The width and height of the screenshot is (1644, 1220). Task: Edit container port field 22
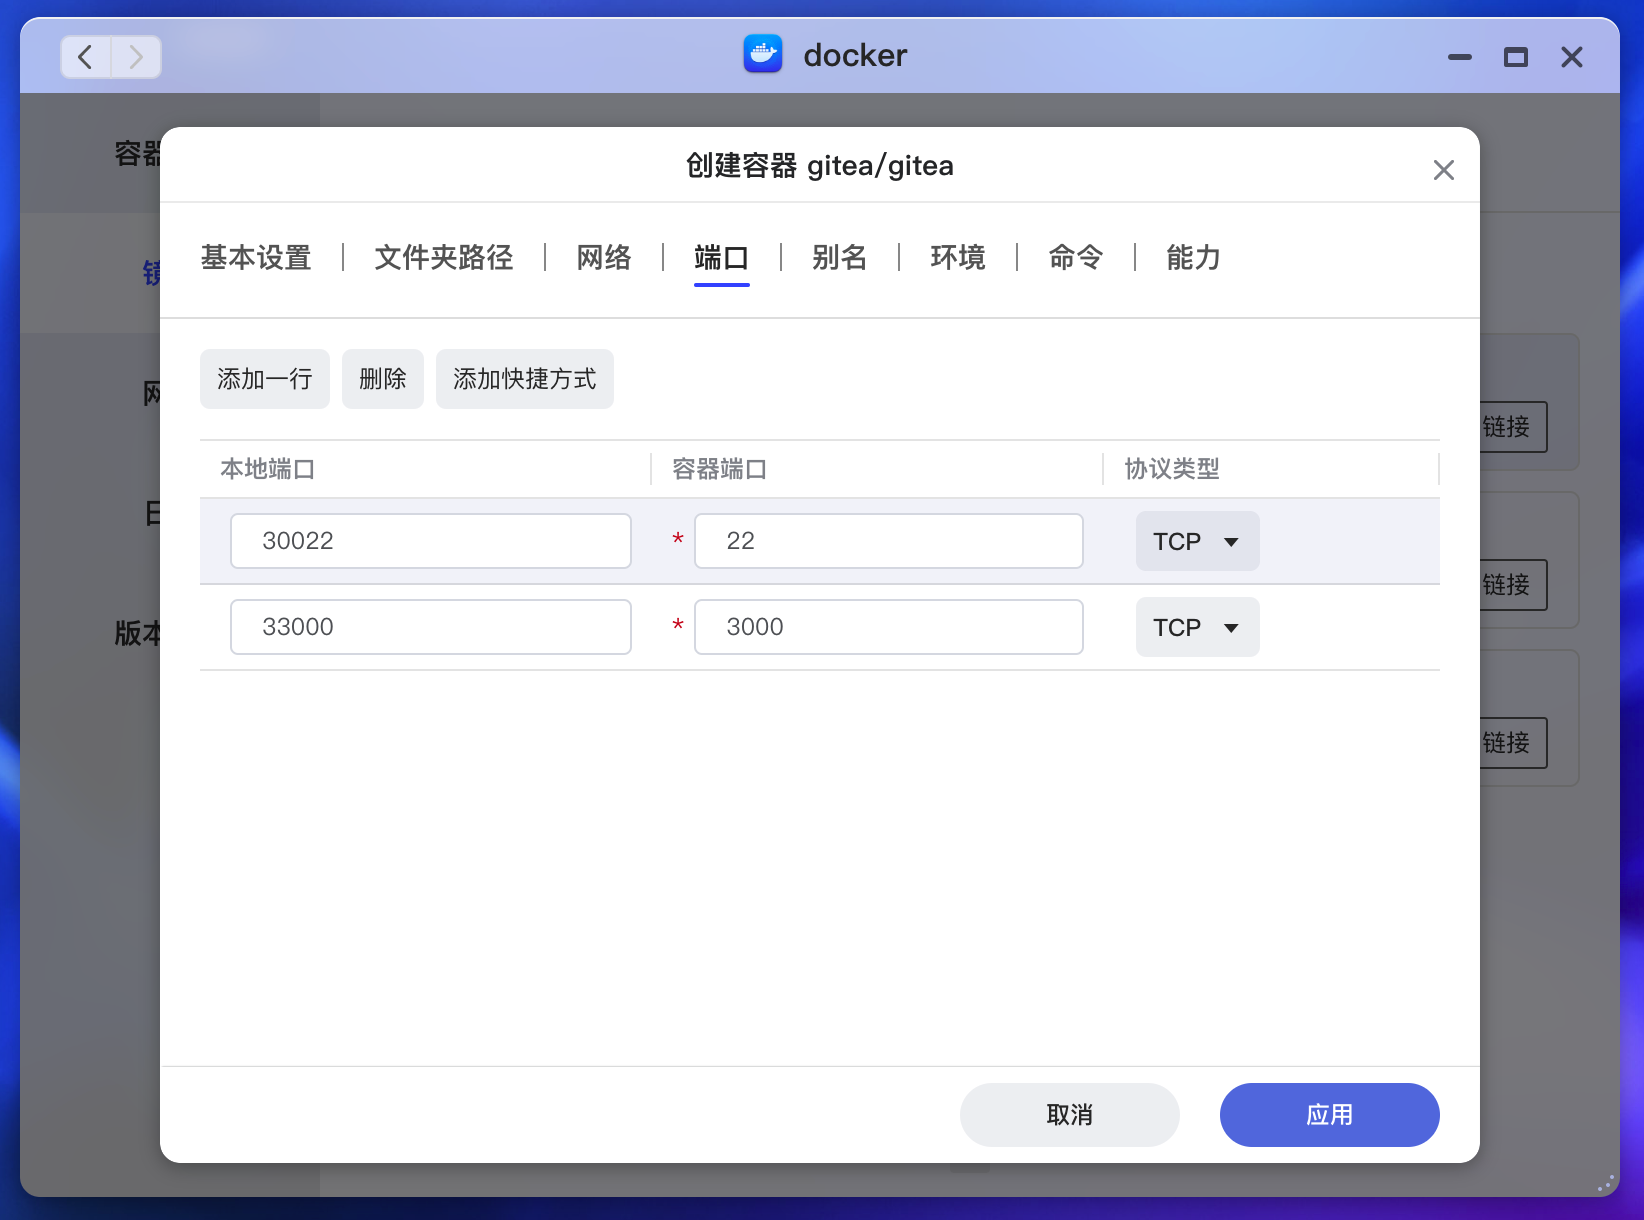(889, 541)
